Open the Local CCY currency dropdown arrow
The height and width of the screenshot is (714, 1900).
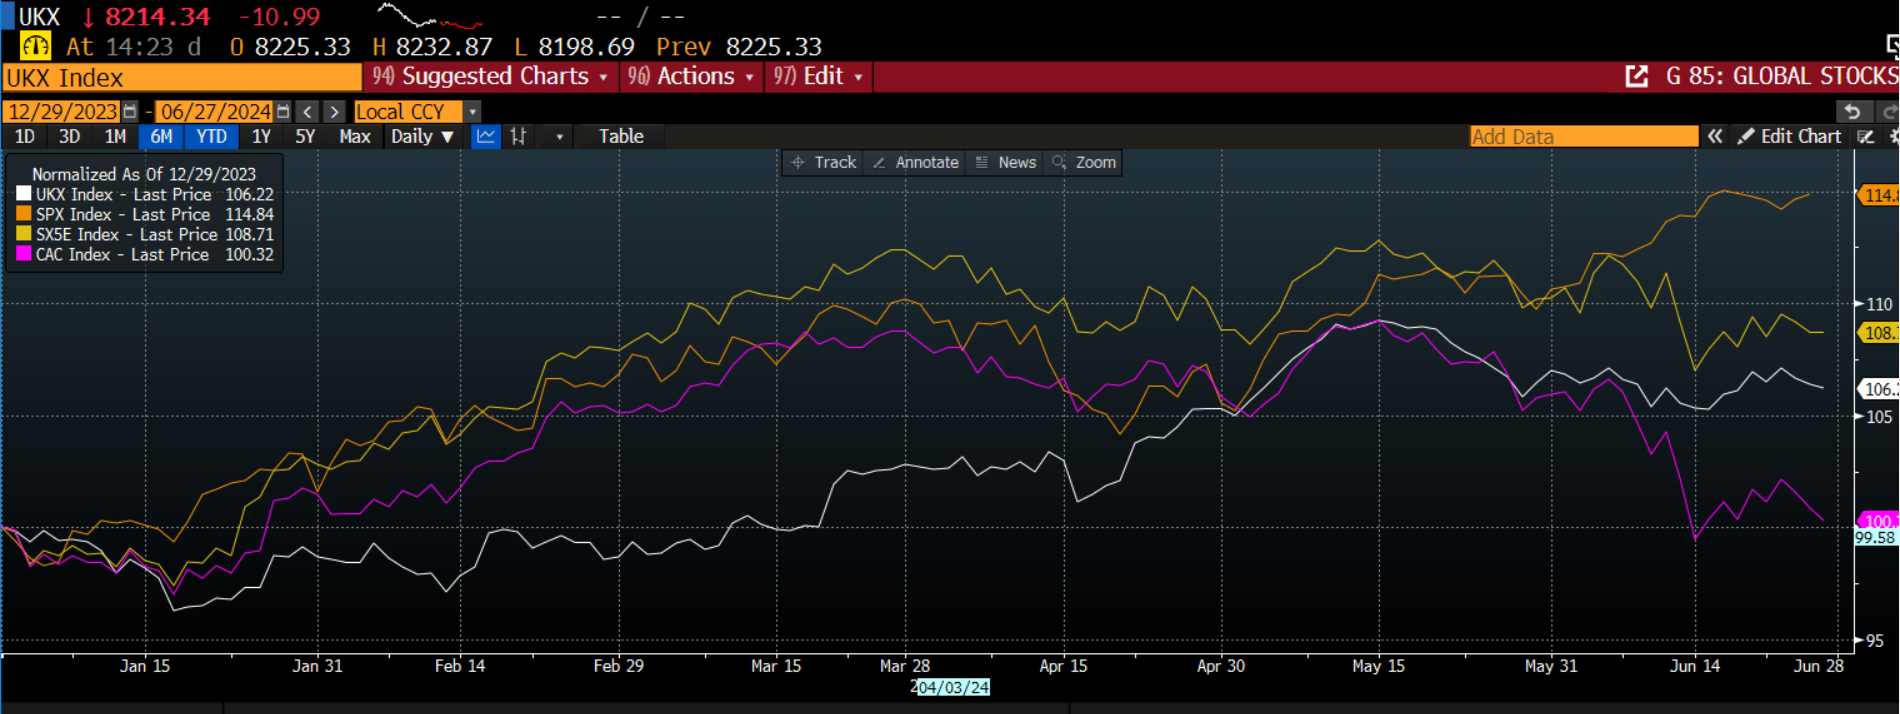pos(473,112)
